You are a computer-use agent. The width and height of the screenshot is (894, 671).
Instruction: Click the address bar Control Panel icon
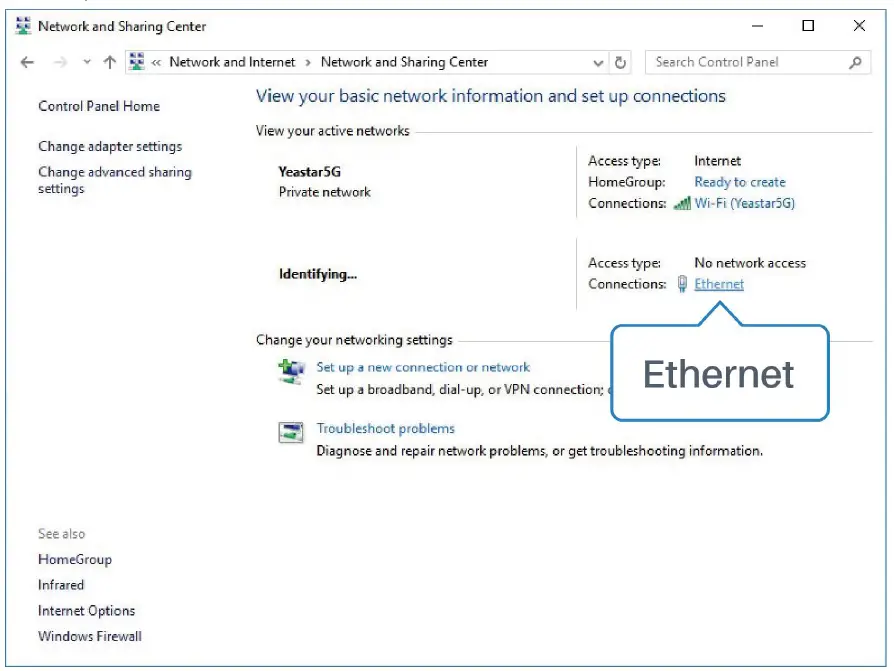pyautogui.click(x=137, y=62)
